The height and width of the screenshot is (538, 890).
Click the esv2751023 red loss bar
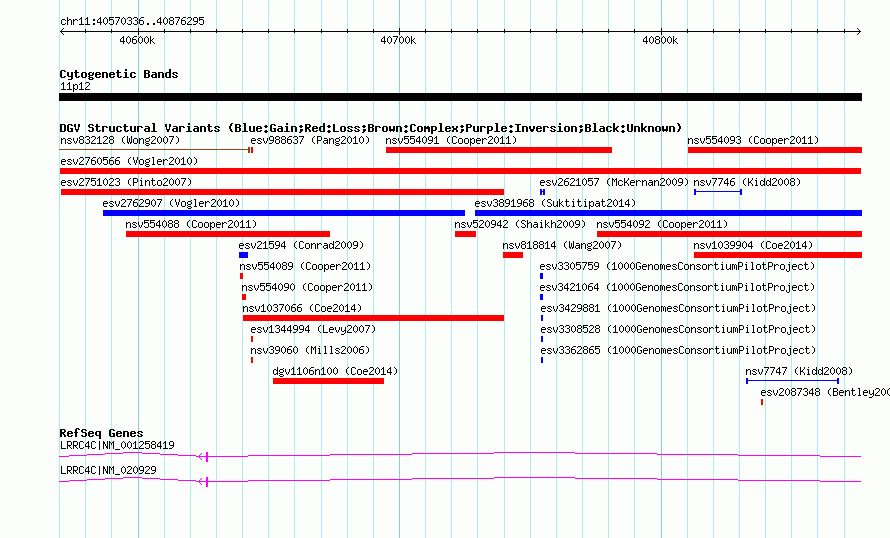pyautogui.click(x=282, y=192)
